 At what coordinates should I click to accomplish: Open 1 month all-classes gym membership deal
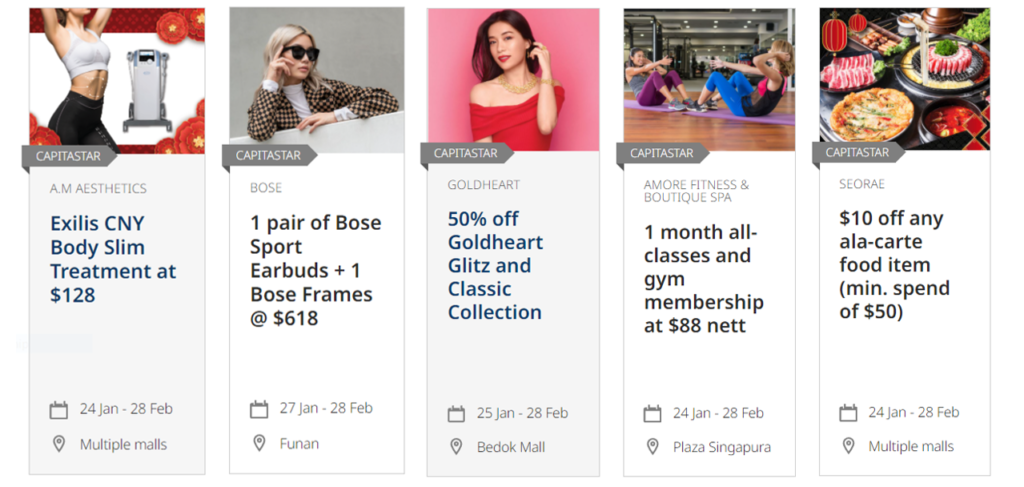703,279
